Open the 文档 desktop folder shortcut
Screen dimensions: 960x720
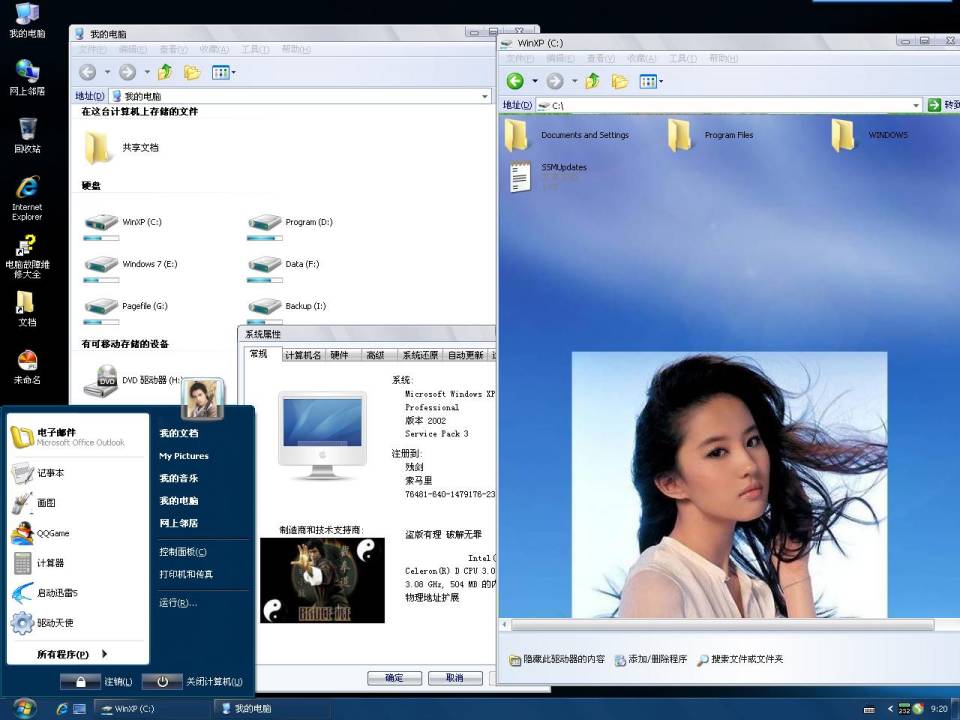tap(27, 309)
